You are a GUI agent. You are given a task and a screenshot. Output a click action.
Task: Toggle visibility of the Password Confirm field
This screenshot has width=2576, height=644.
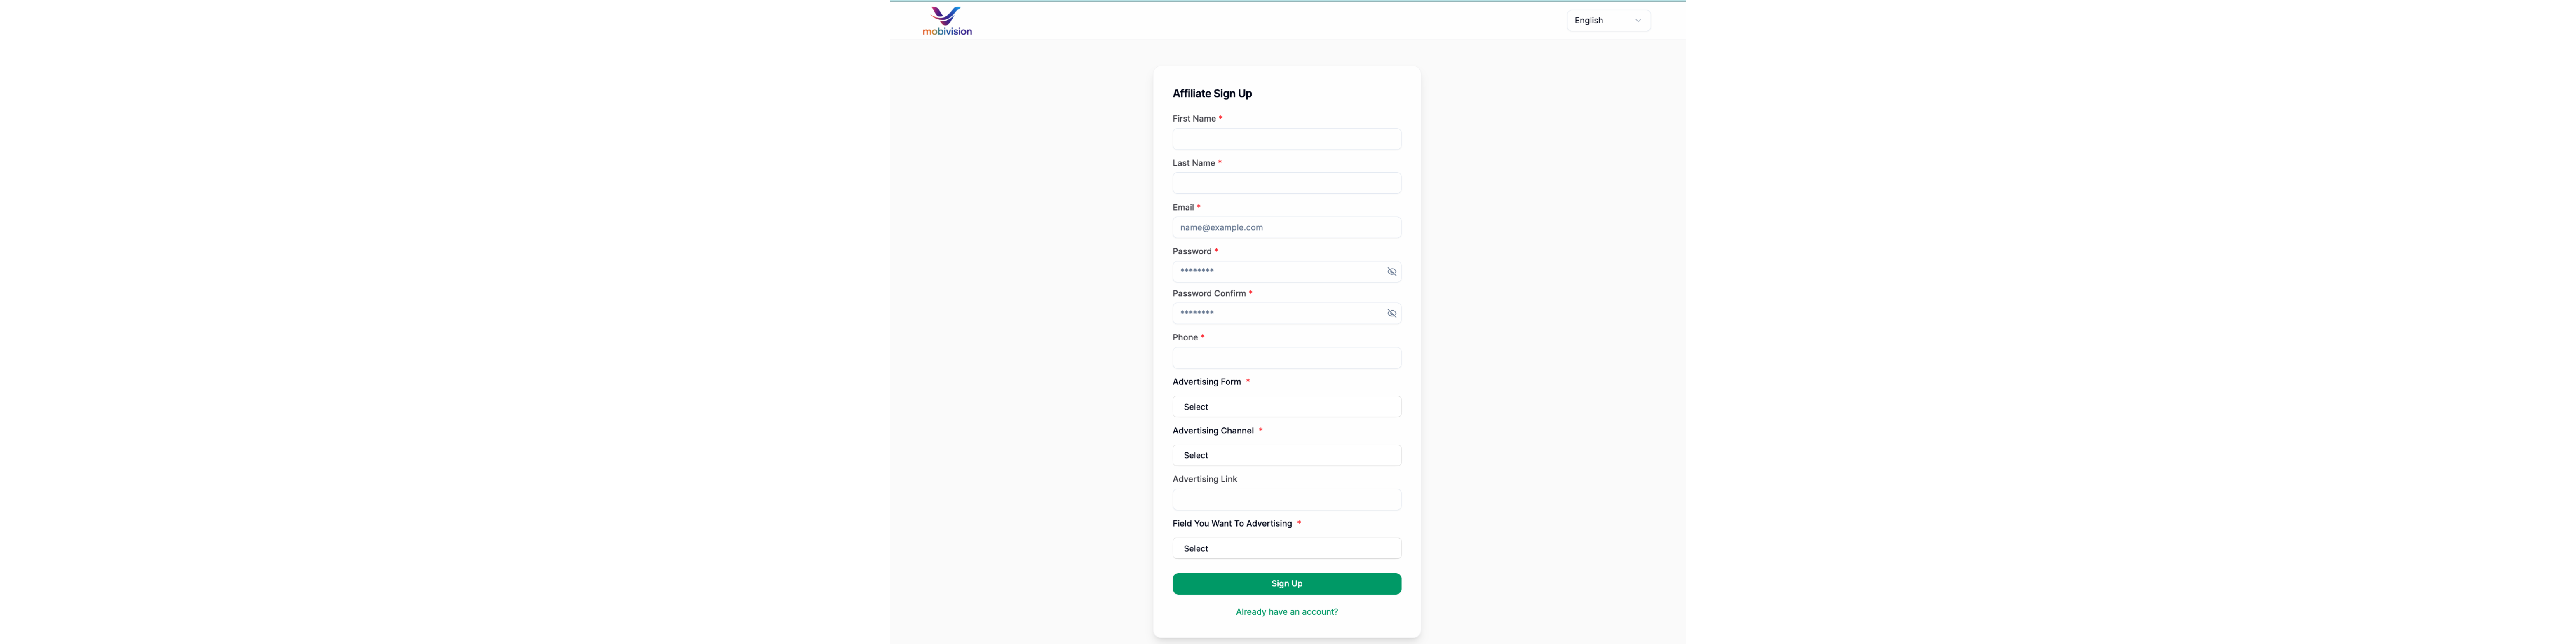coord(1391,314)
